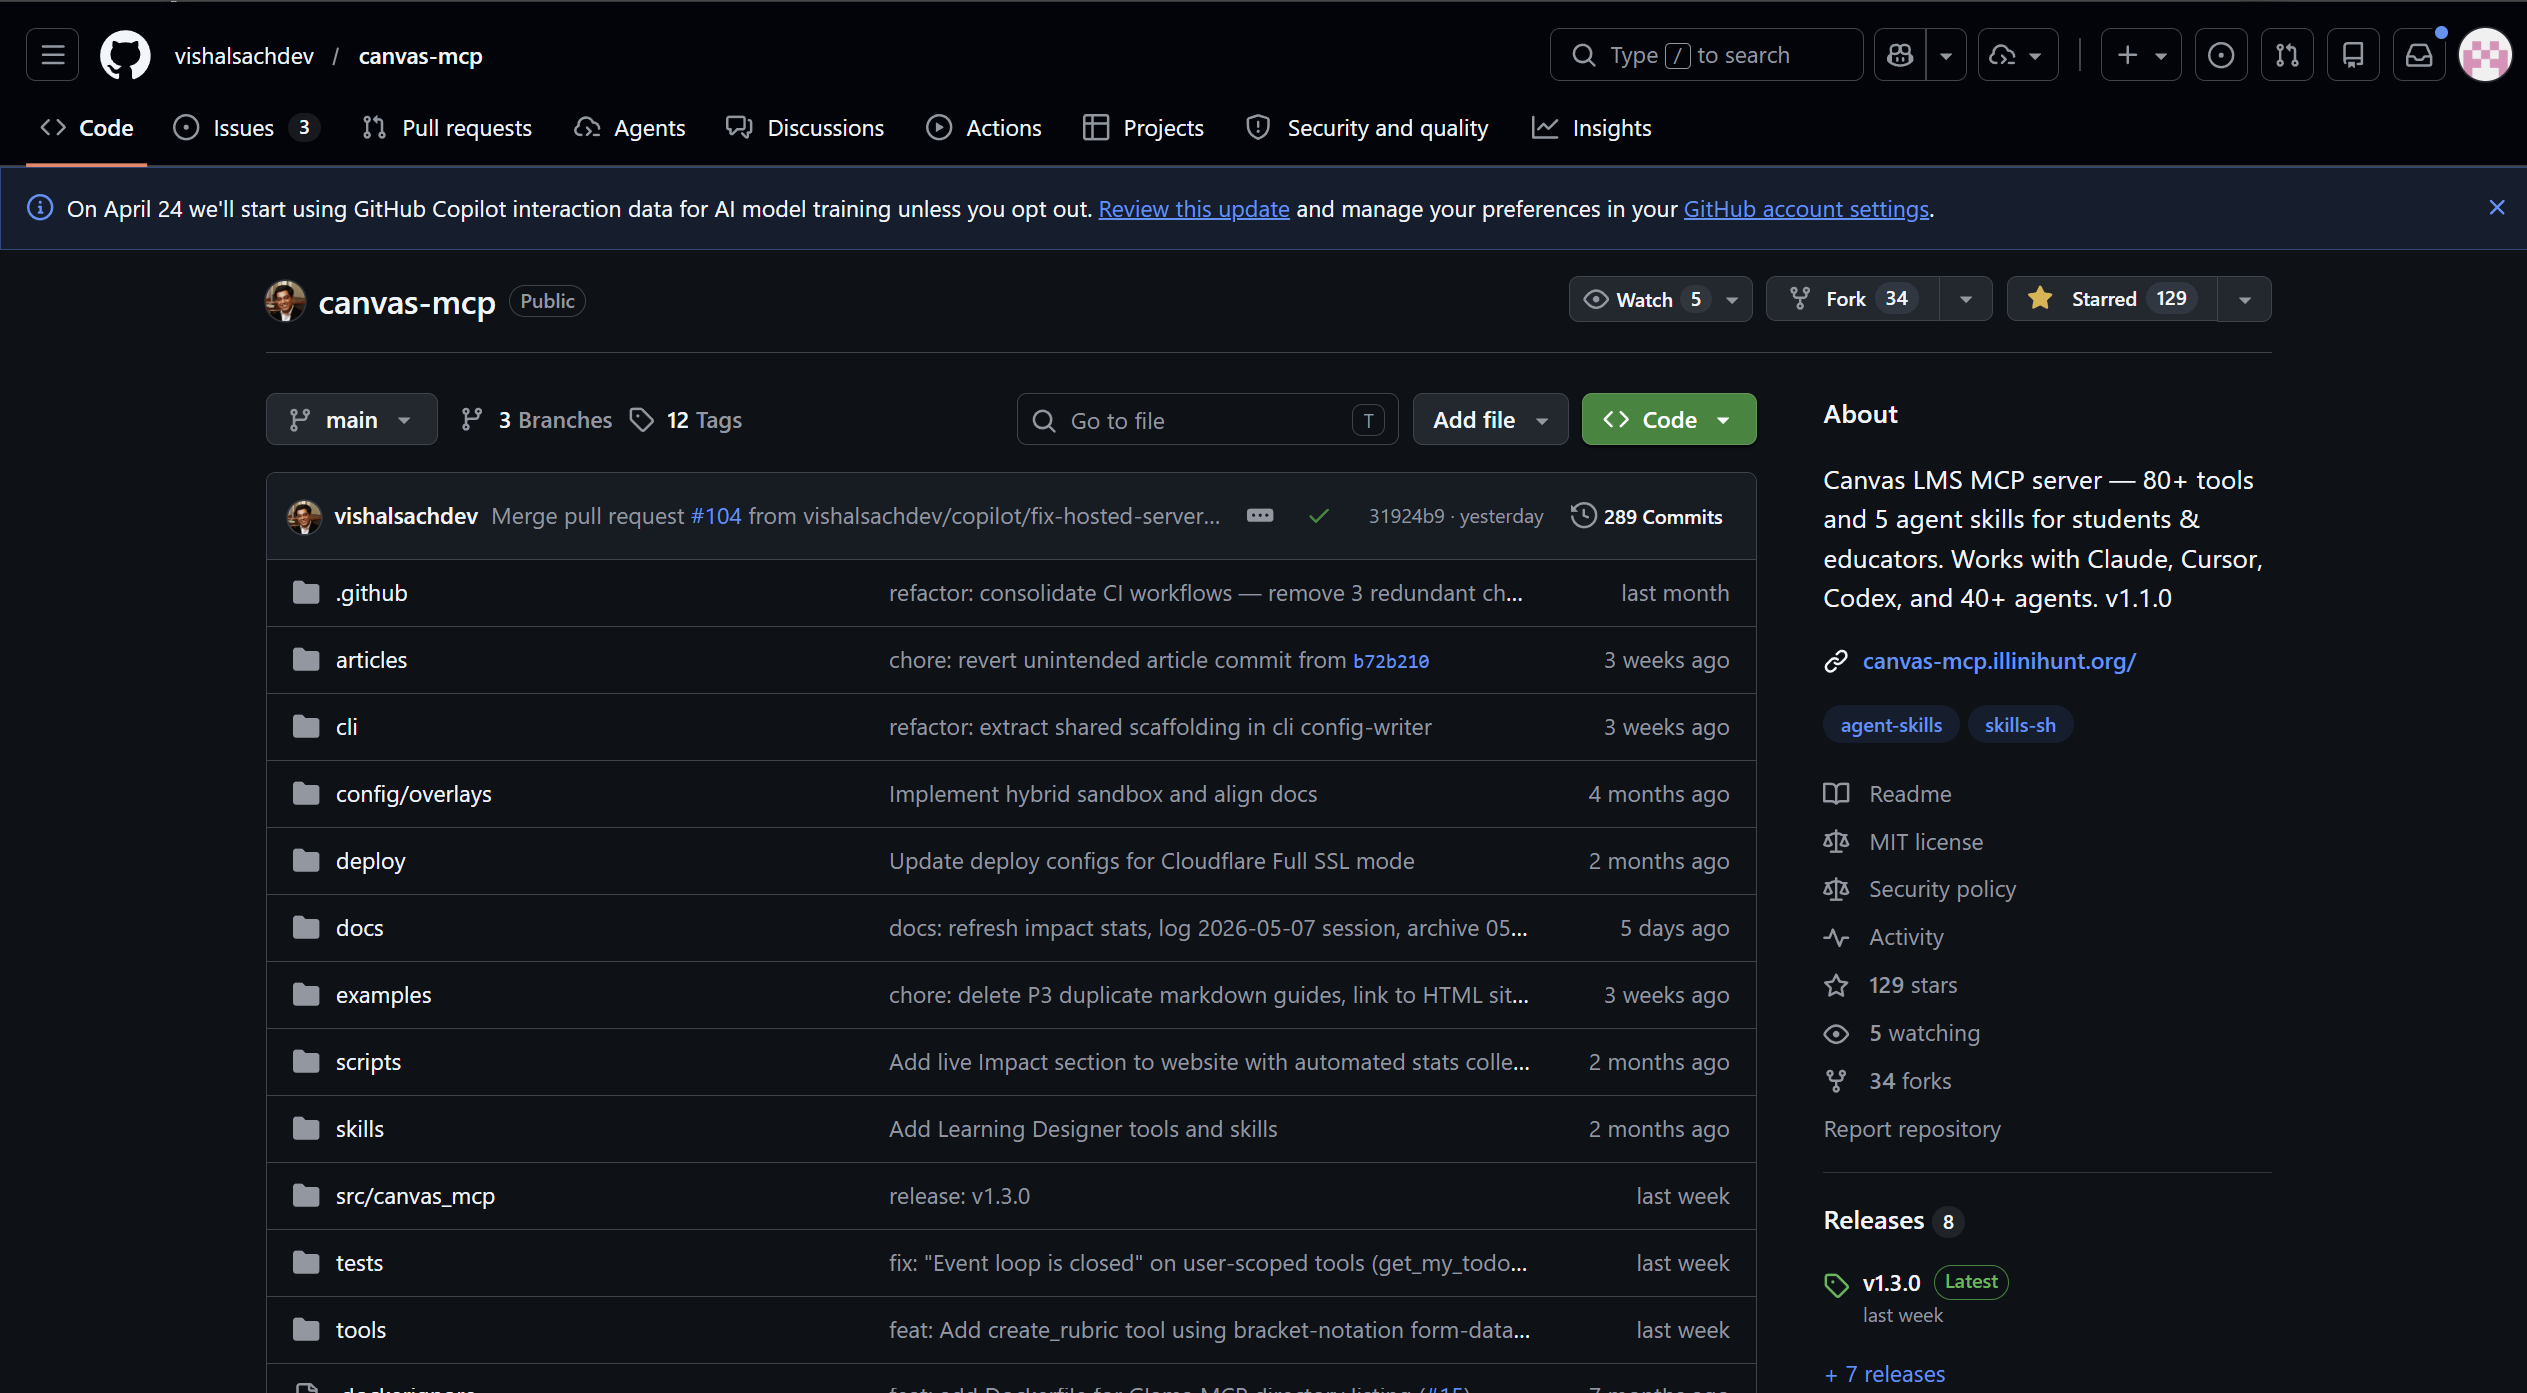The height and width of the screenshot is (1393, 2527).
Task: Show the + 7 releases link
Action: coord(1885,1374)
